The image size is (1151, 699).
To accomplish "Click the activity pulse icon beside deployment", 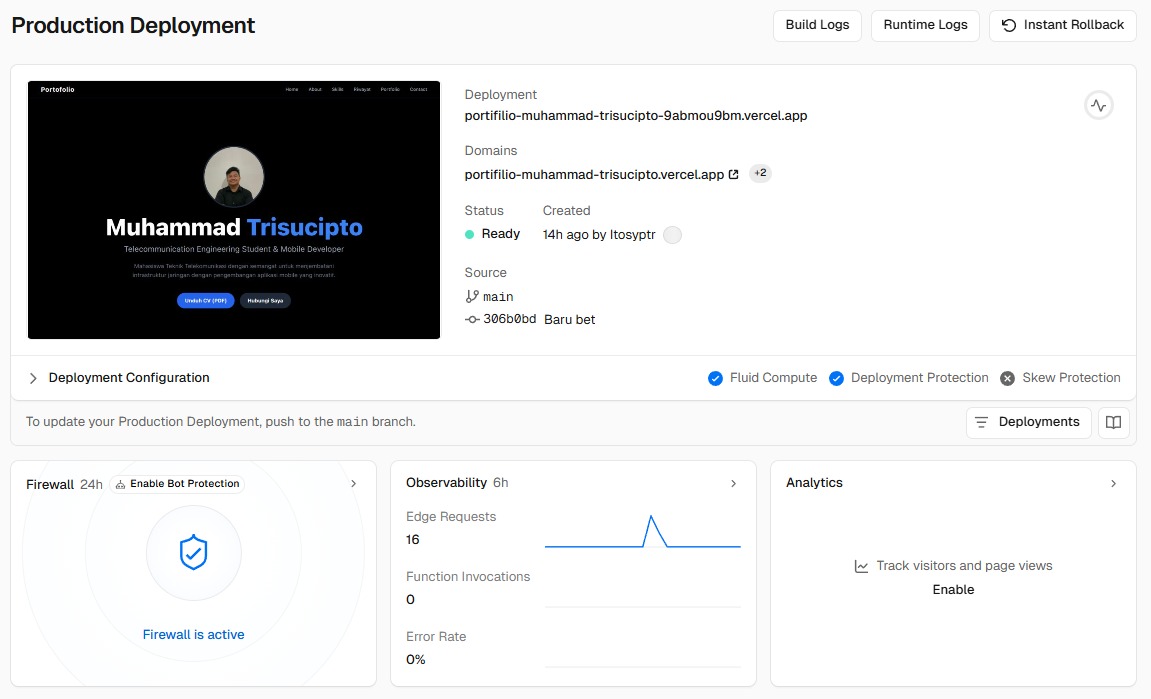I will [1098, 105].
